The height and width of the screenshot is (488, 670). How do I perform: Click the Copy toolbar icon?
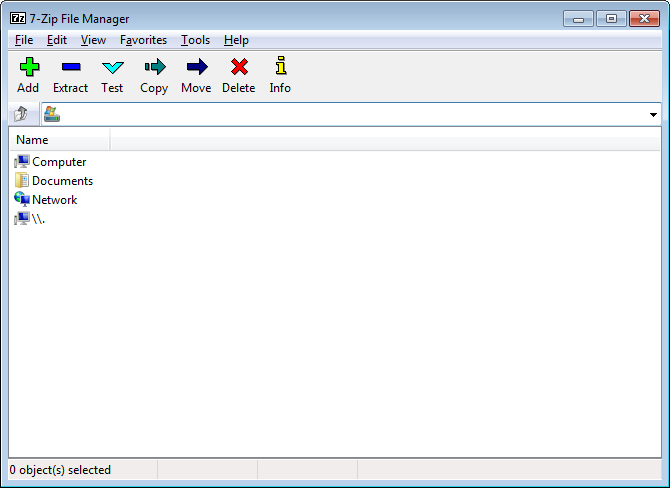tap(154, 68)
